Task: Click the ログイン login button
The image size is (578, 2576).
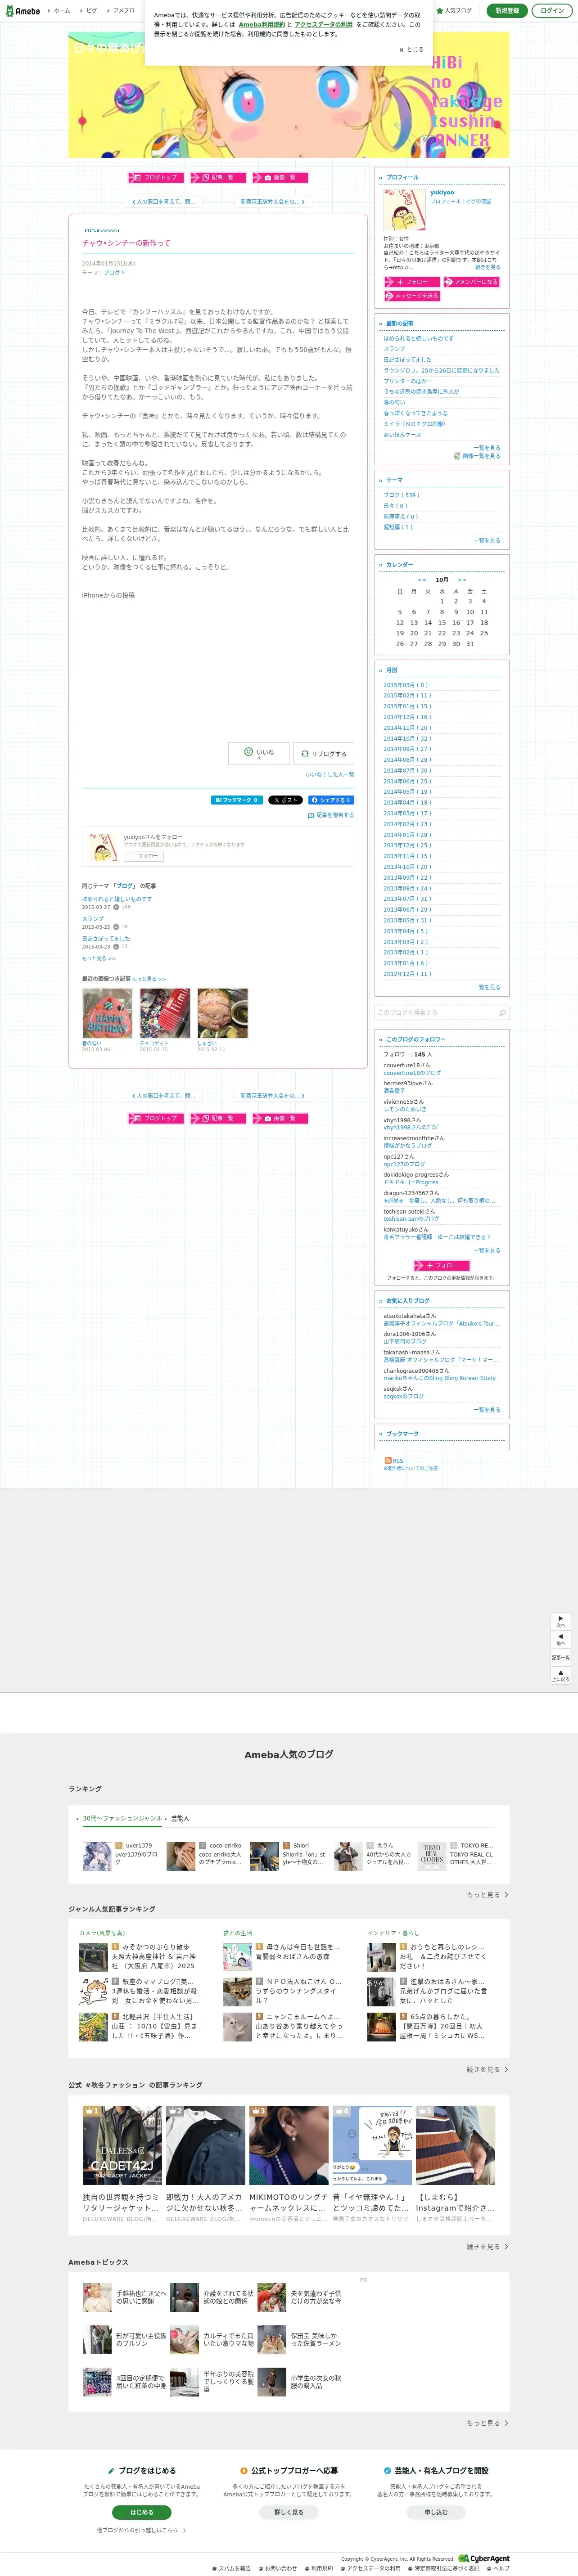Action: [x=552, y=11]
